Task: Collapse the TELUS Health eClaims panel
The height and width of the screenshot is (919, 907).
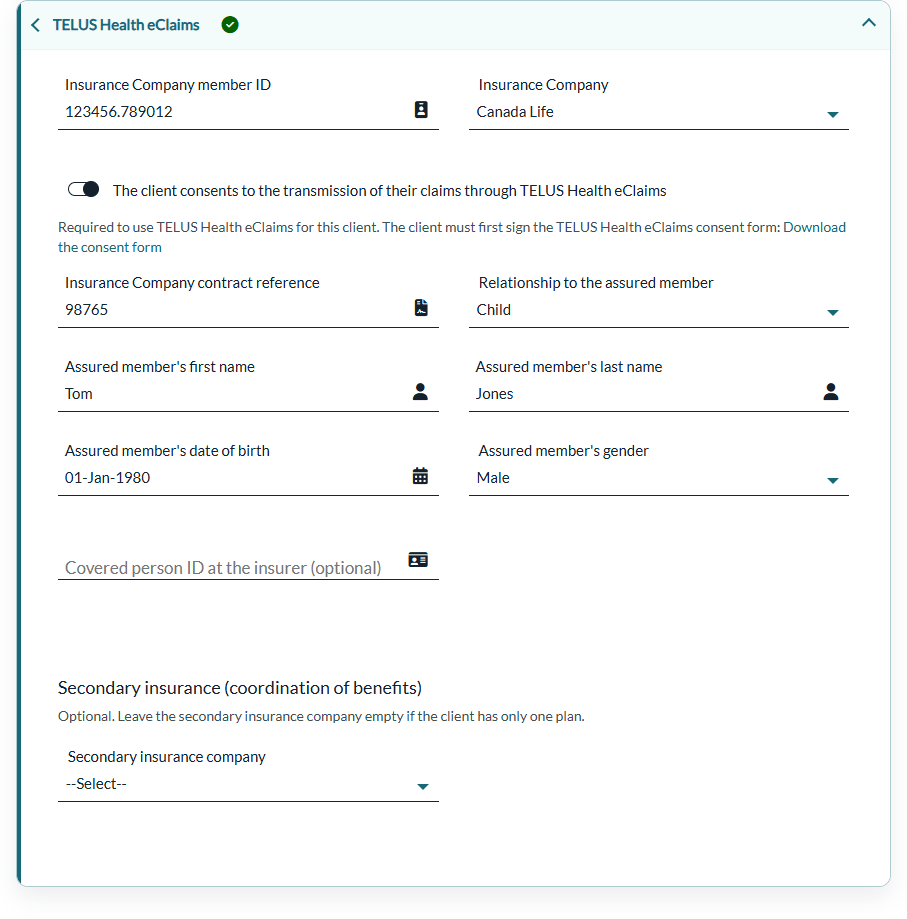Action: tap(868, 23)
